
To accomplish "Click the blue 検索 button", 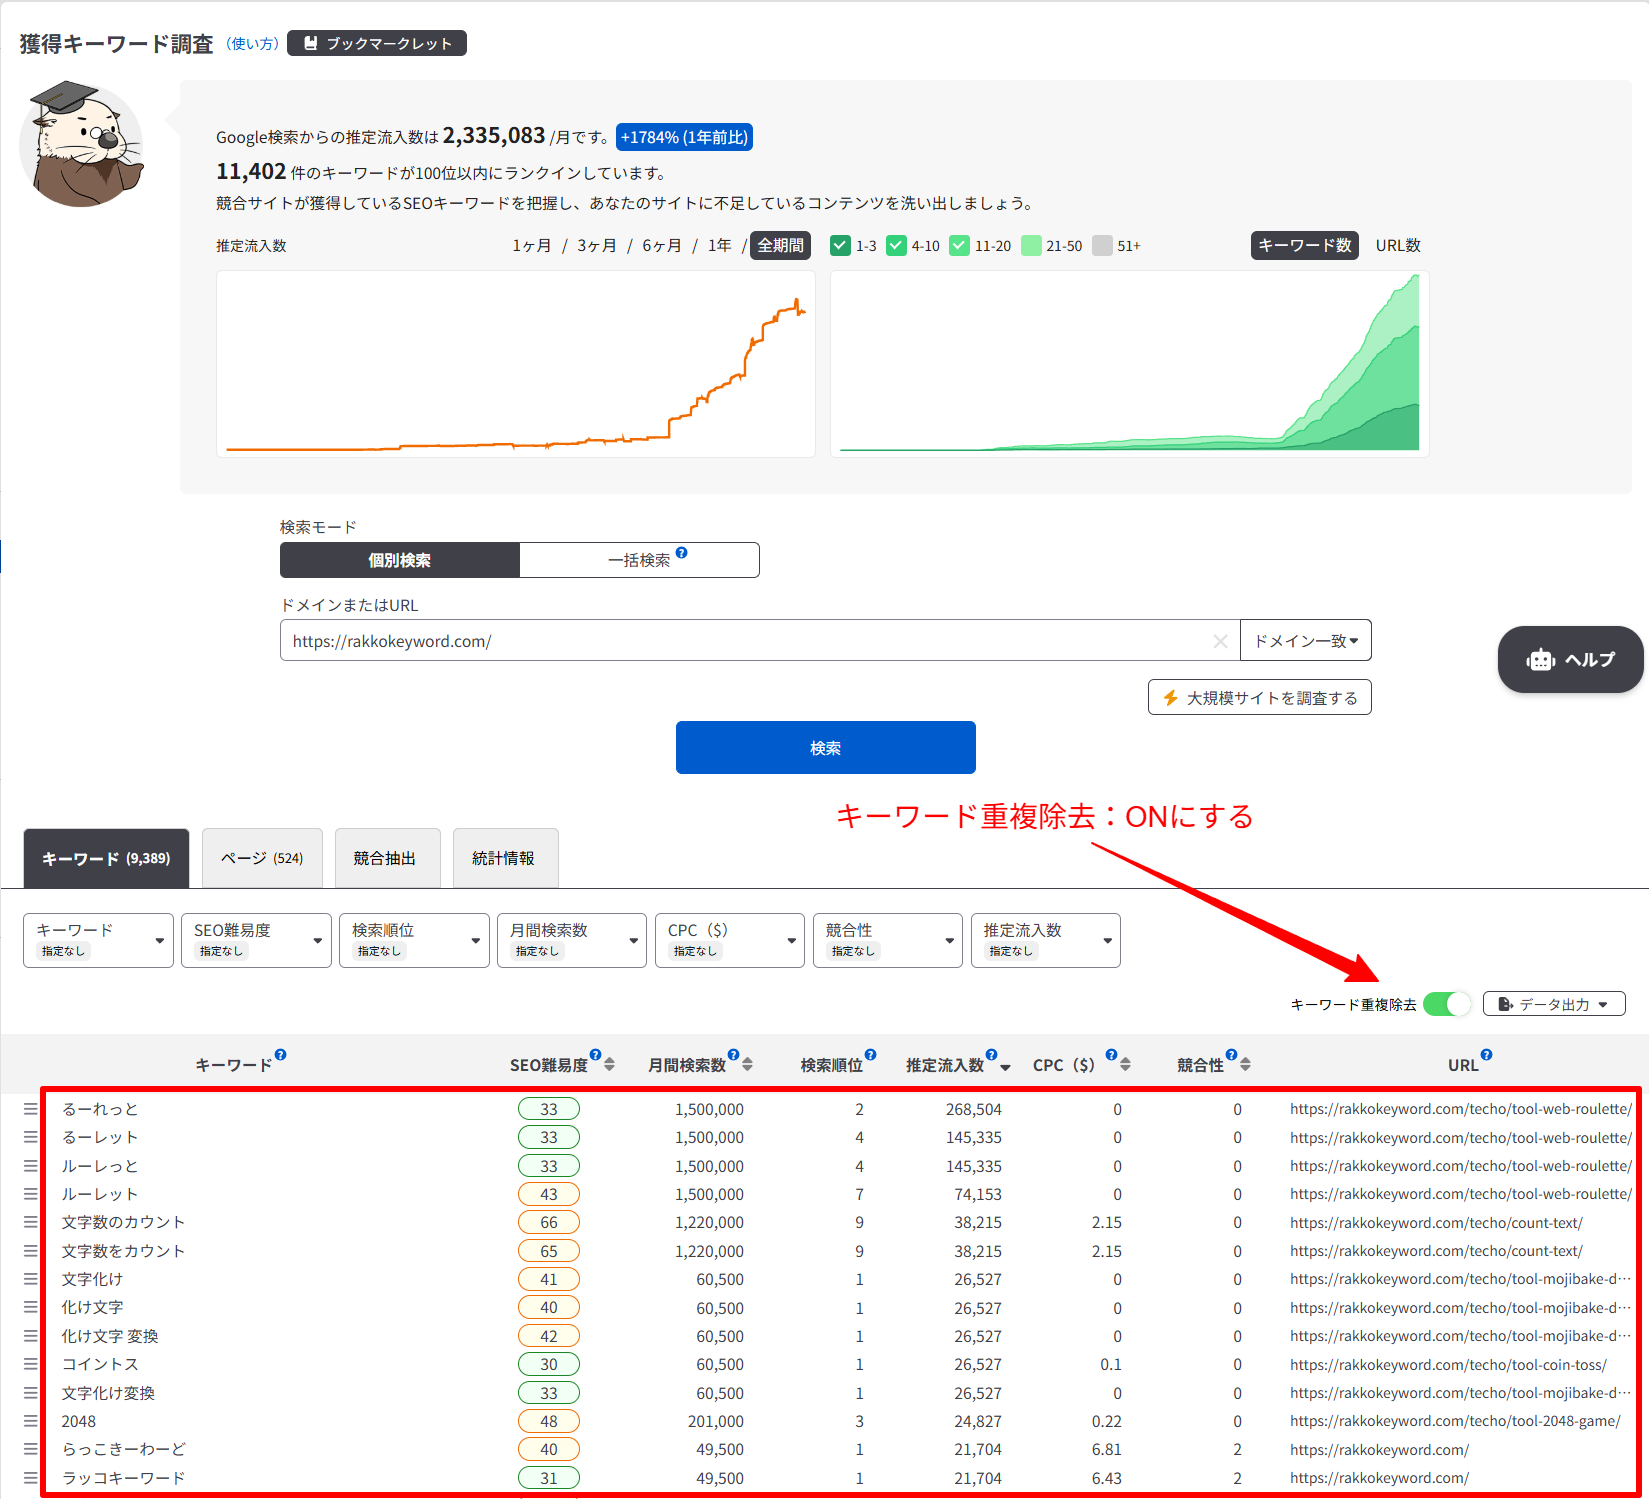I will click(x=826, y=748).
